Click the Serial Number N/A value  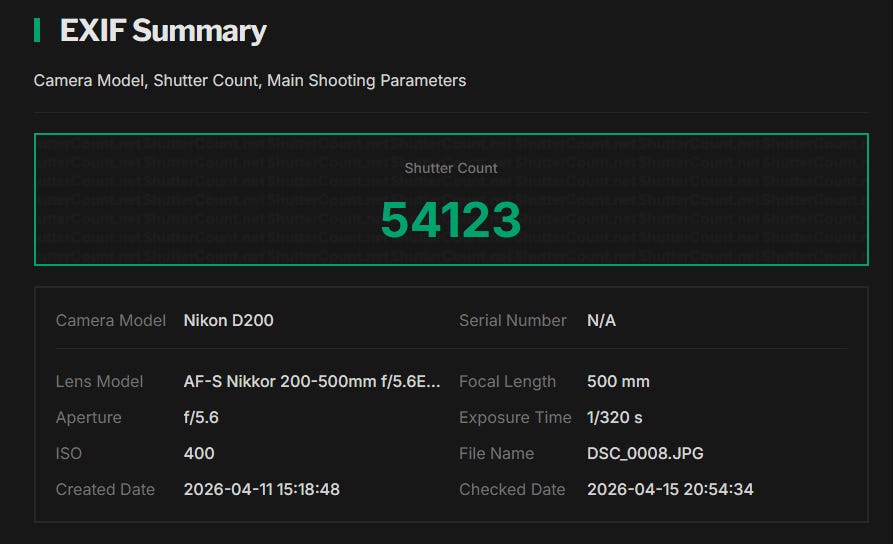601,320
